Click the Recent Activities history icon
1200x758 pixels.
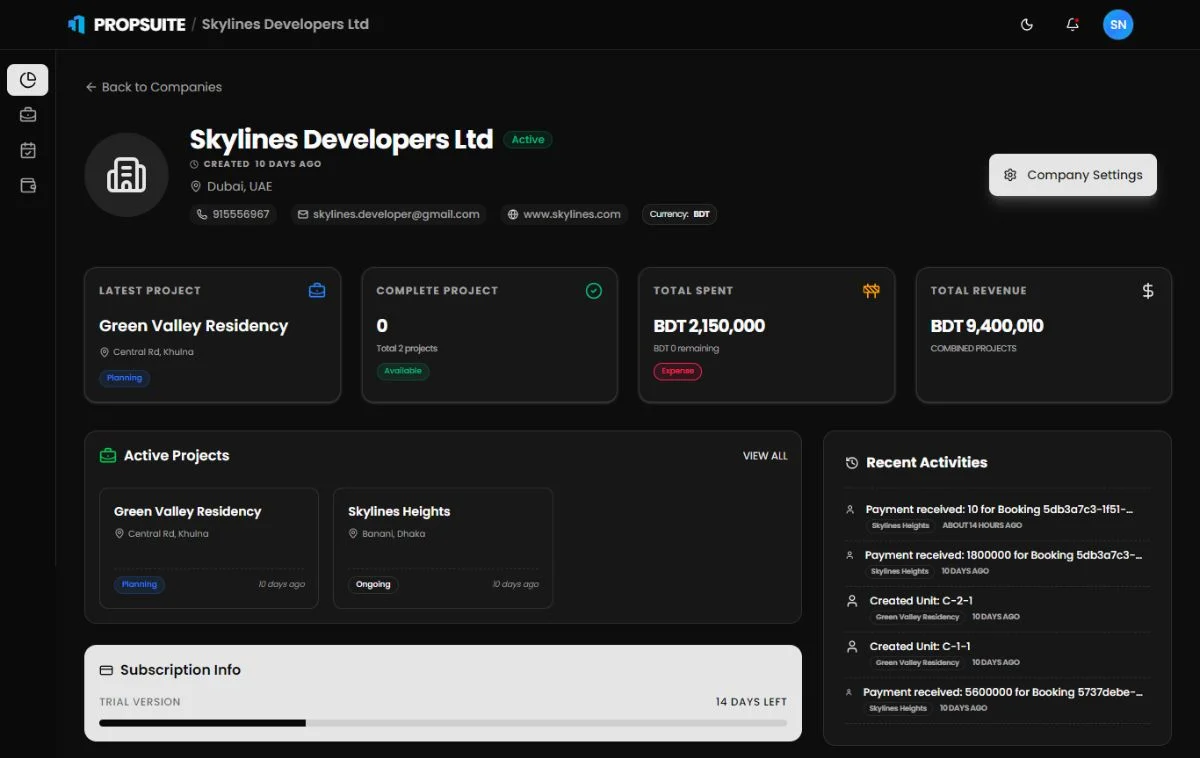(852, 463)
